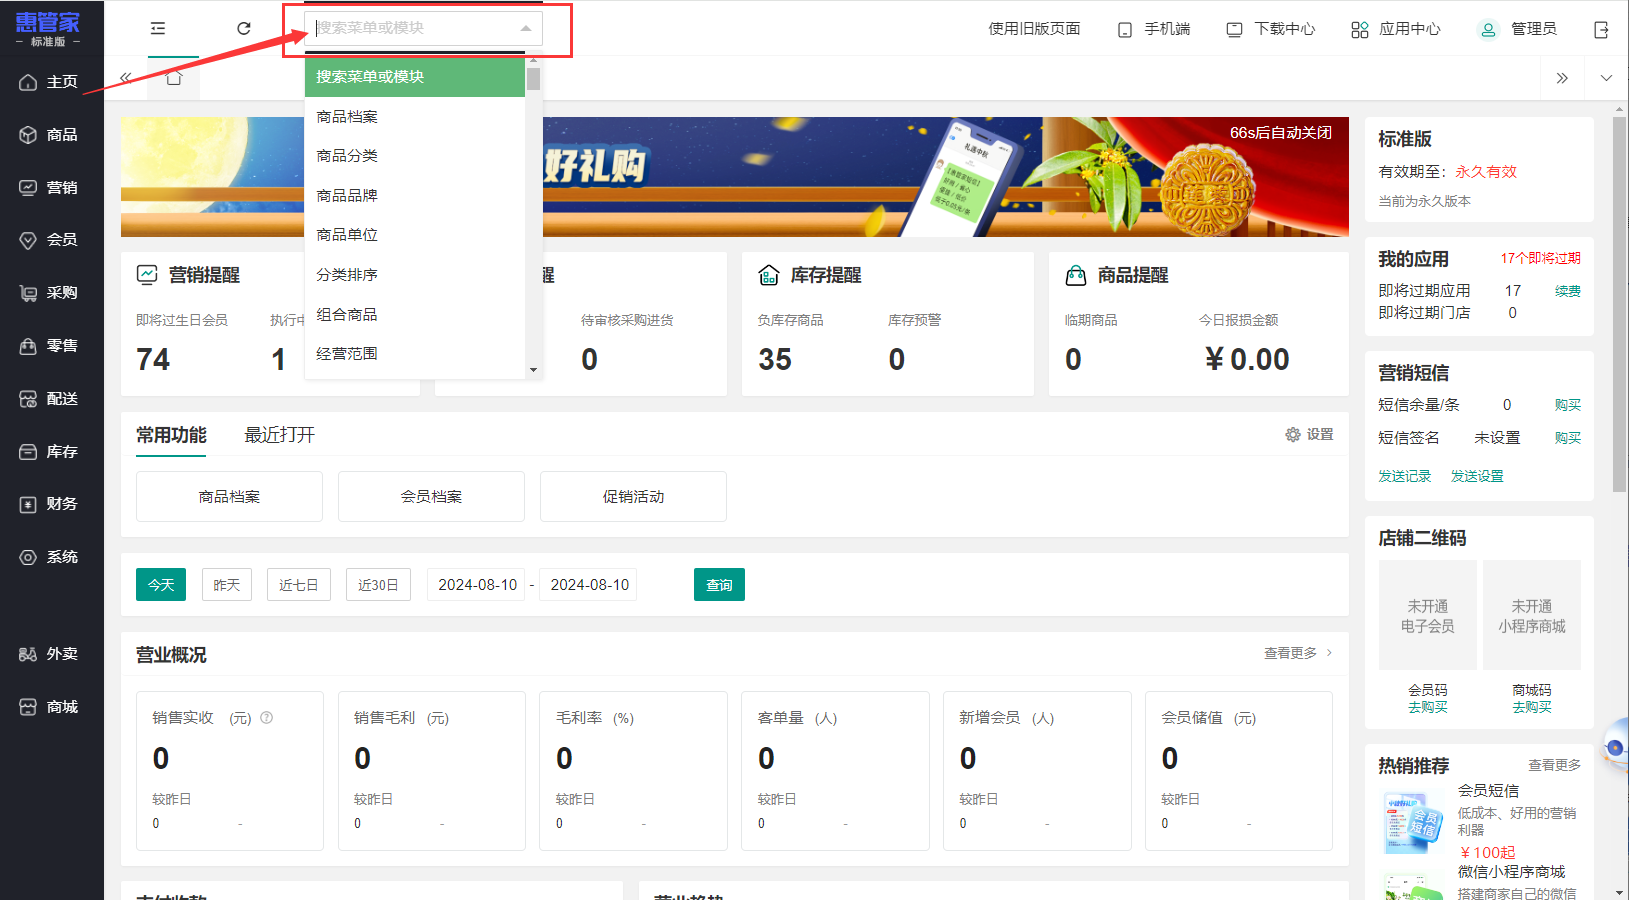
Task: Refresh the page with the reload icon
Action: coord(244,29)
